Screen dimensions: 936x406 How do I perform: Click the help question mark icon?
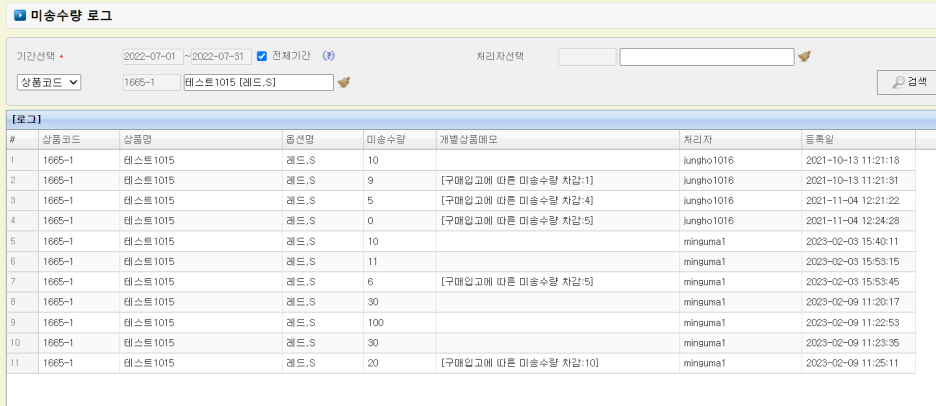point(328,56)
